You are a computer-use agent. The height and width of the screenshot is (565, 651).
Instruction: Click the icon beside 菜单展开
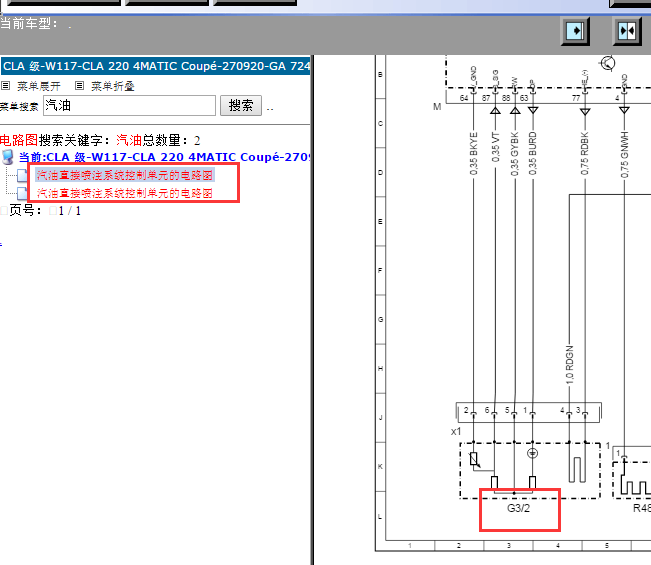5,86
